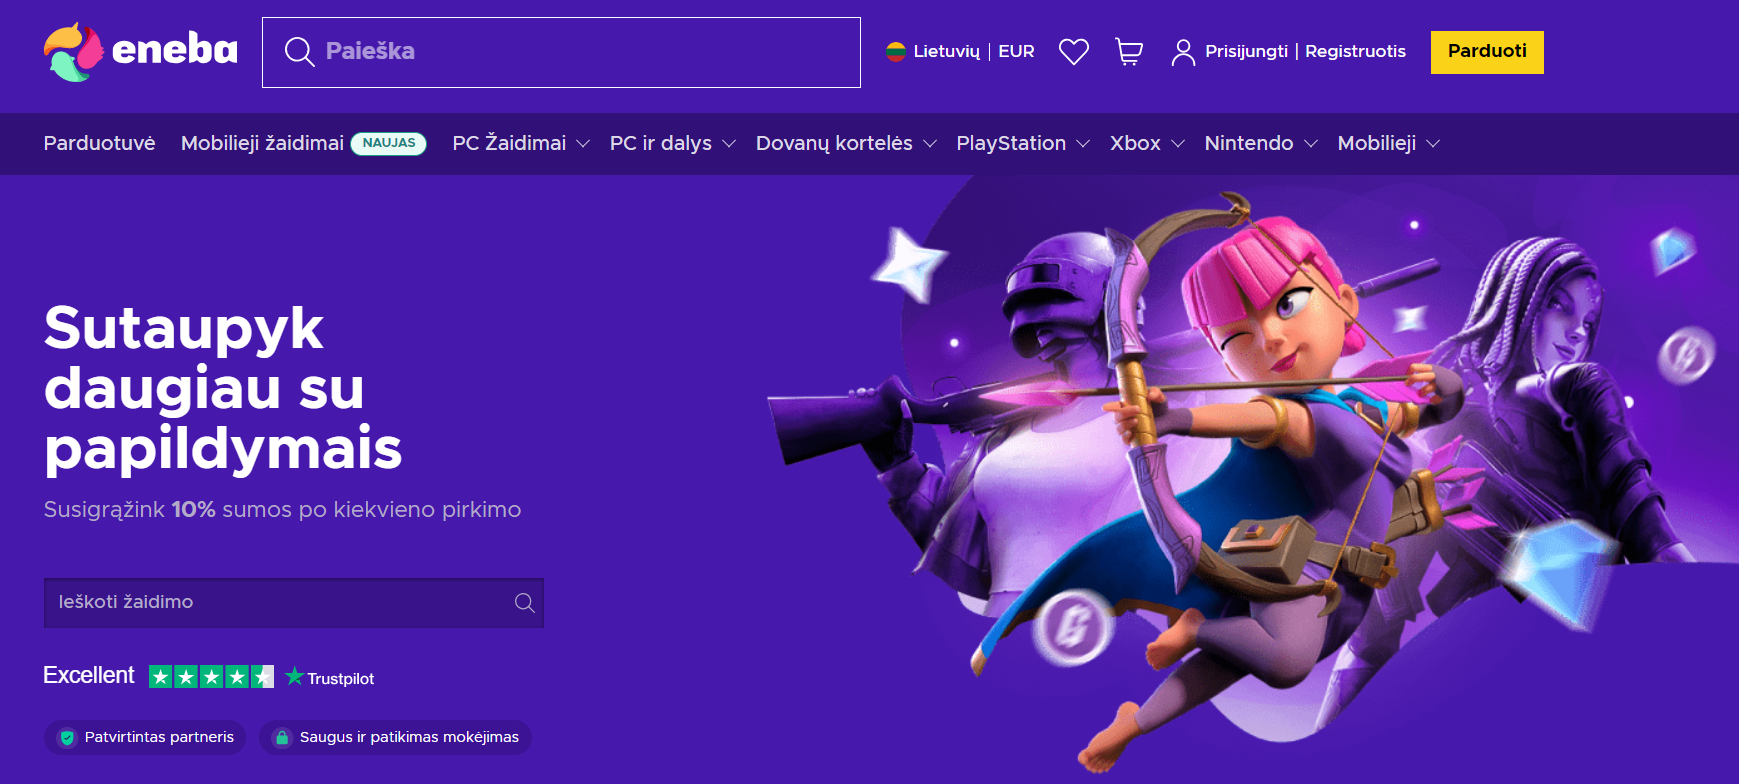This screenshot has height=784, width=1739.
Task: Expand the Nintendo dropdown chevron
Action: coord(1311,144)
